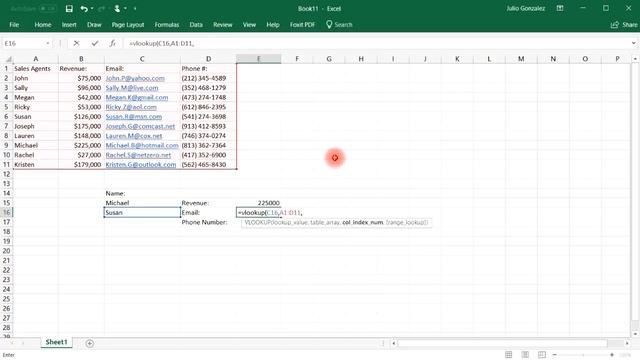Click the zoom out minus button
Screen dimensions: 640x360
tap(555, 355)
